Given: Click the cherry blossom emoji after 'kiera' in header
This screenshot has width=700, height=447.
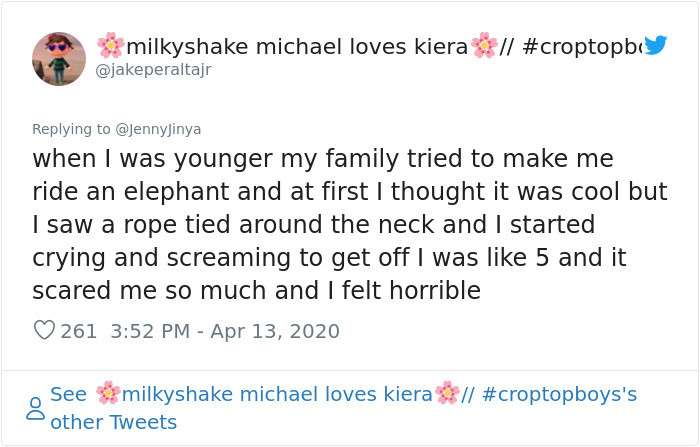Looking at the screenshot, I should (x=484, y=45).
